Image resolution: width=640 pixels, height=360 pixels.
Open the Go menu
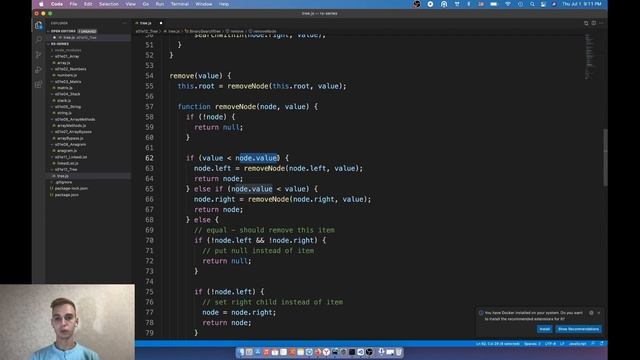pyautogui.click(x=146, y=4)
